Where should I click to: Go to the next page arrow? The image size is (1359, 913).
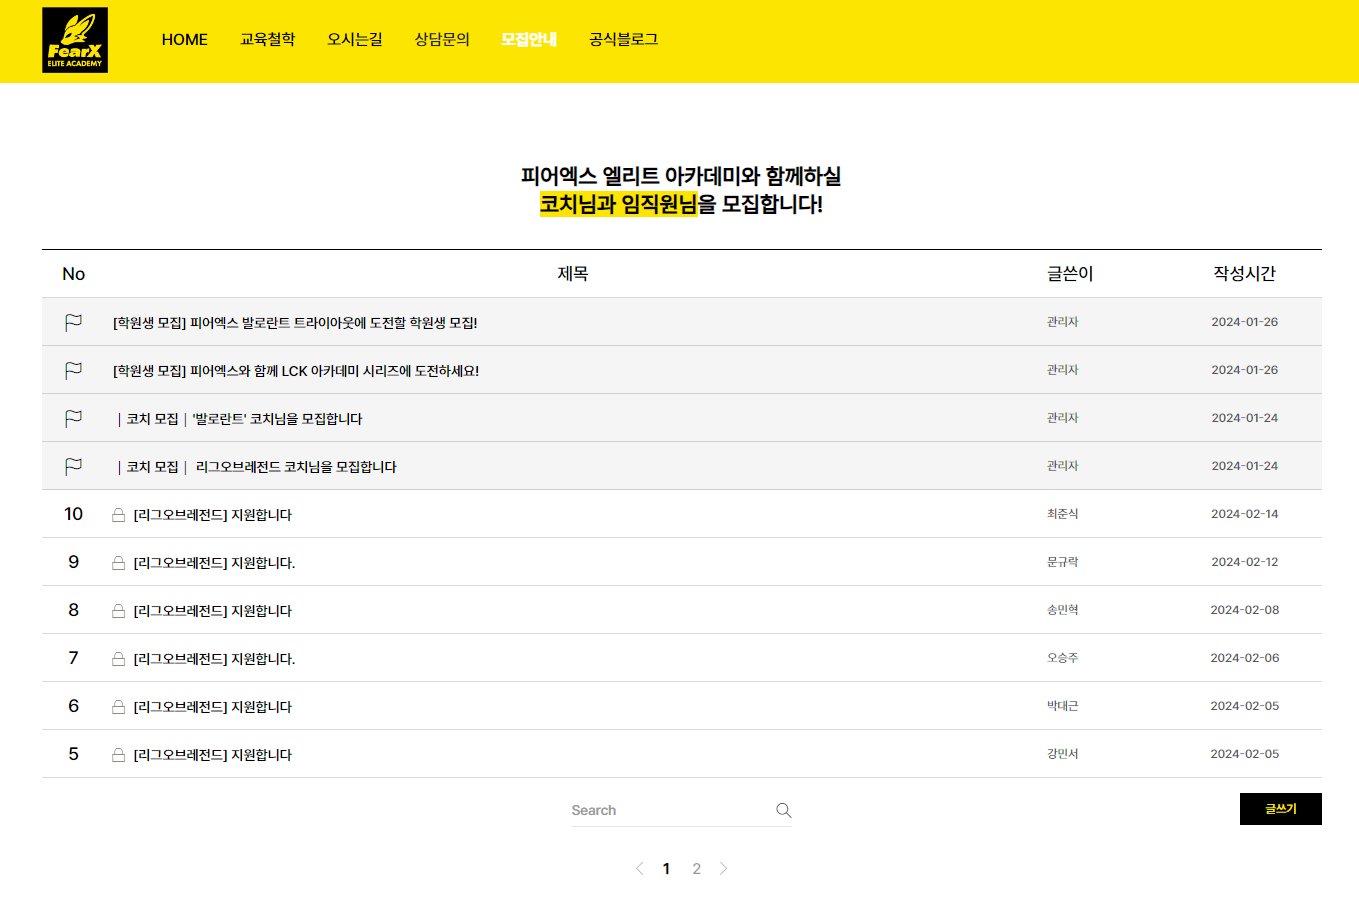click(x=723, y=868)
